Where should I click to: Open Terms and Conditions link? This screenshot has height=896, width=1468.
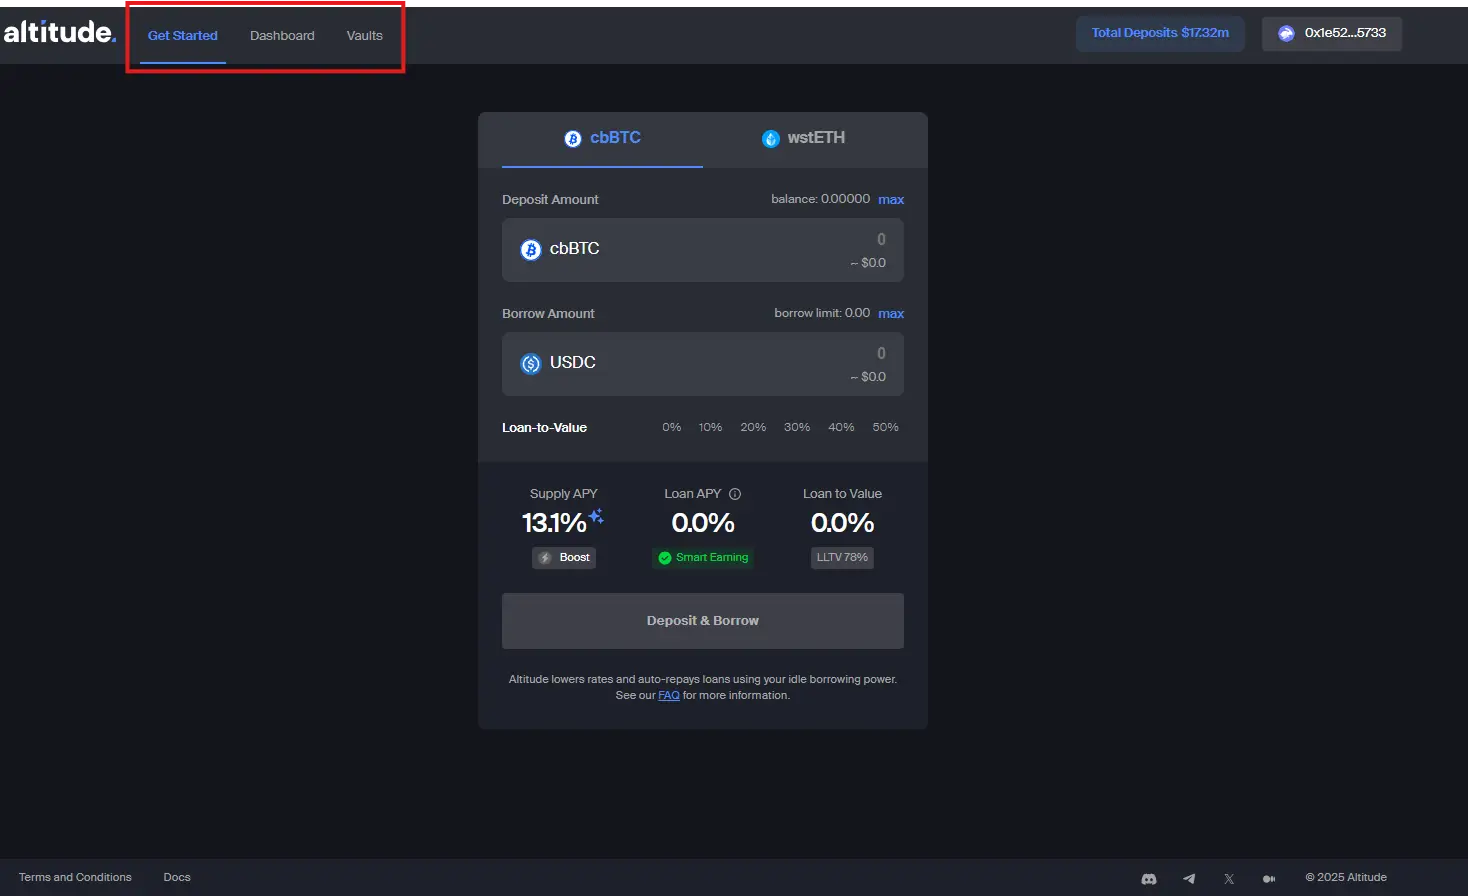[x=75, y=877]
